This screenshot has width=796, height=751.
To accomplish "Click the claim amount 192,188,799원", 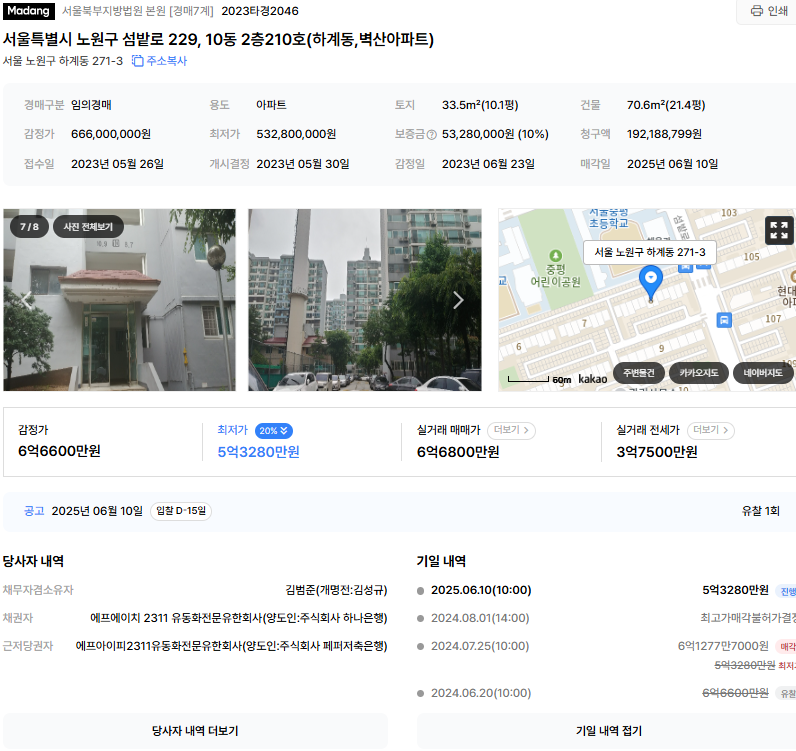I will pyautogui.click(x=664, y=134).
